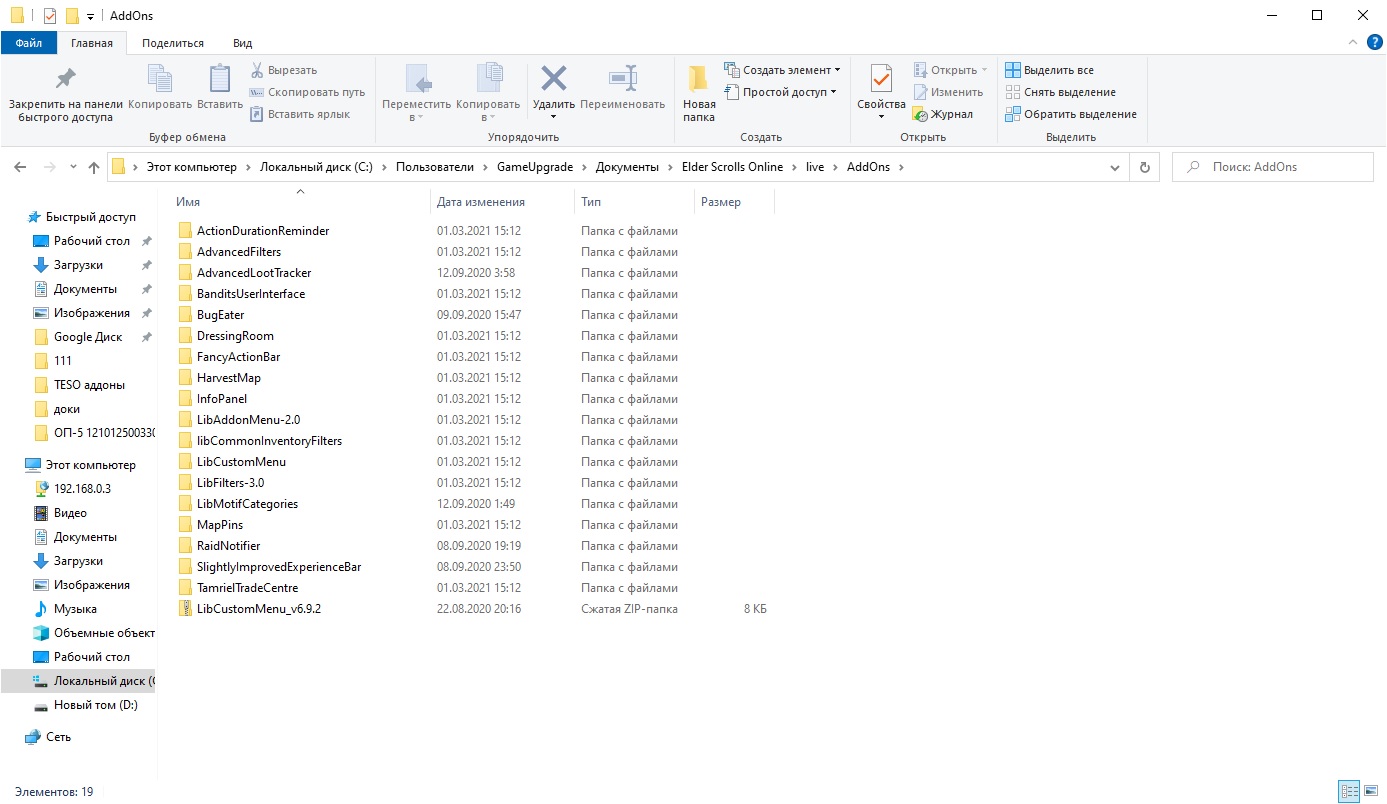Open Простой доступ dropdown

780,92
